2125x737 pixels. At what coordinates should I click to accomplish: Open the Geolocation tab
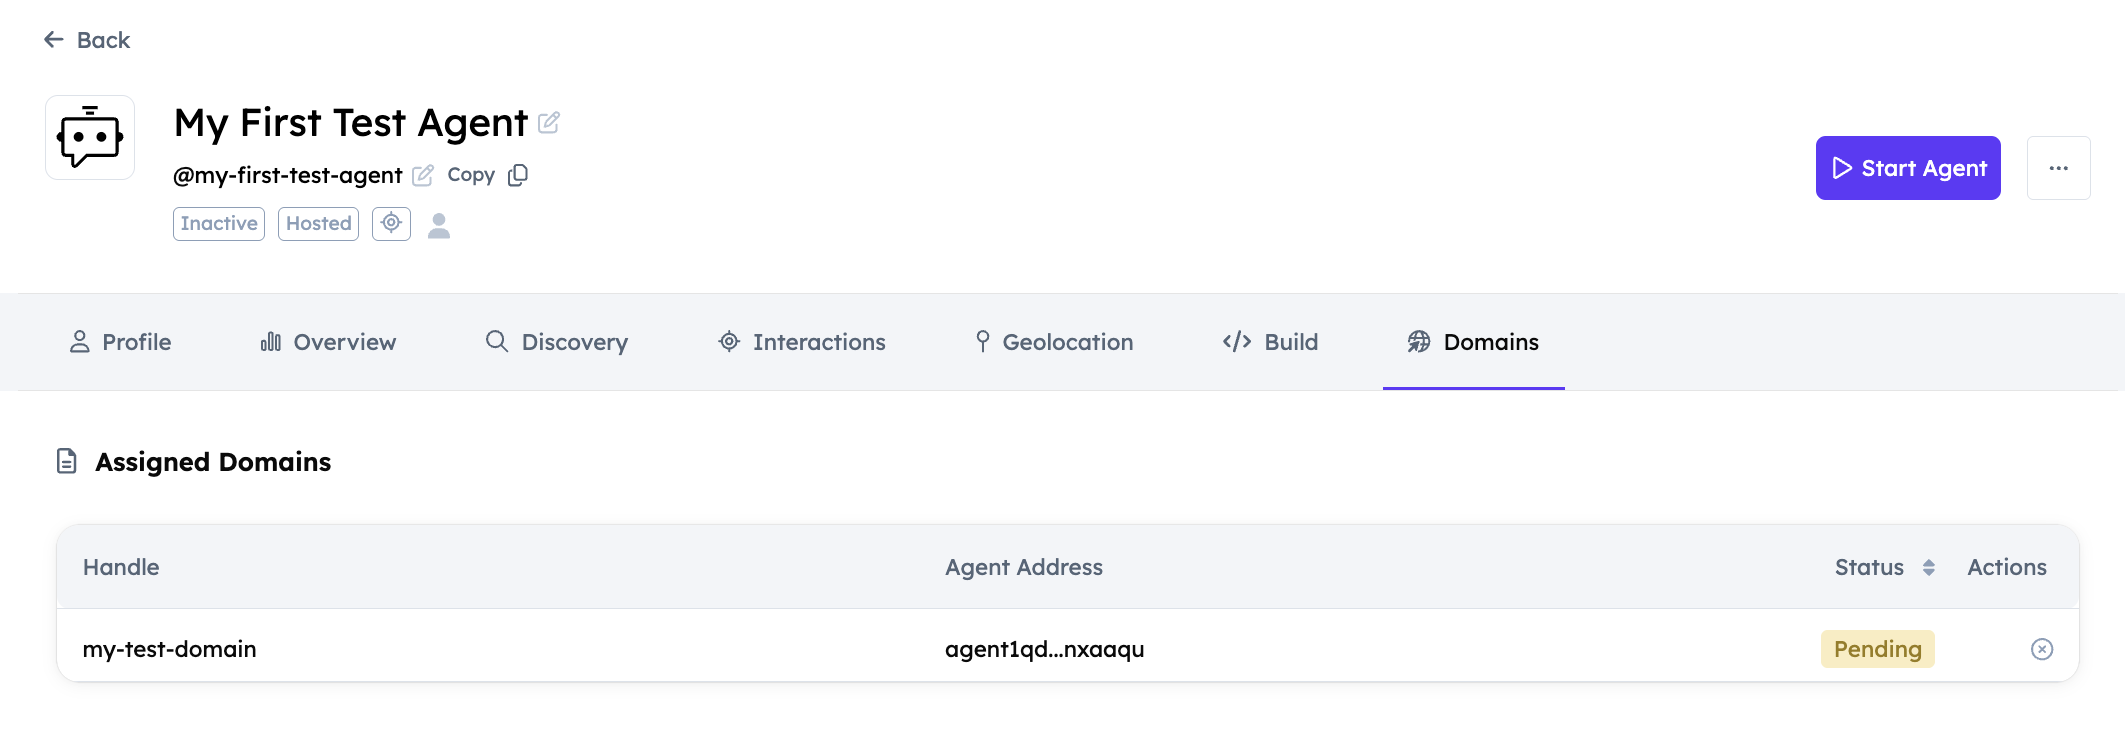coord(1054,342)
